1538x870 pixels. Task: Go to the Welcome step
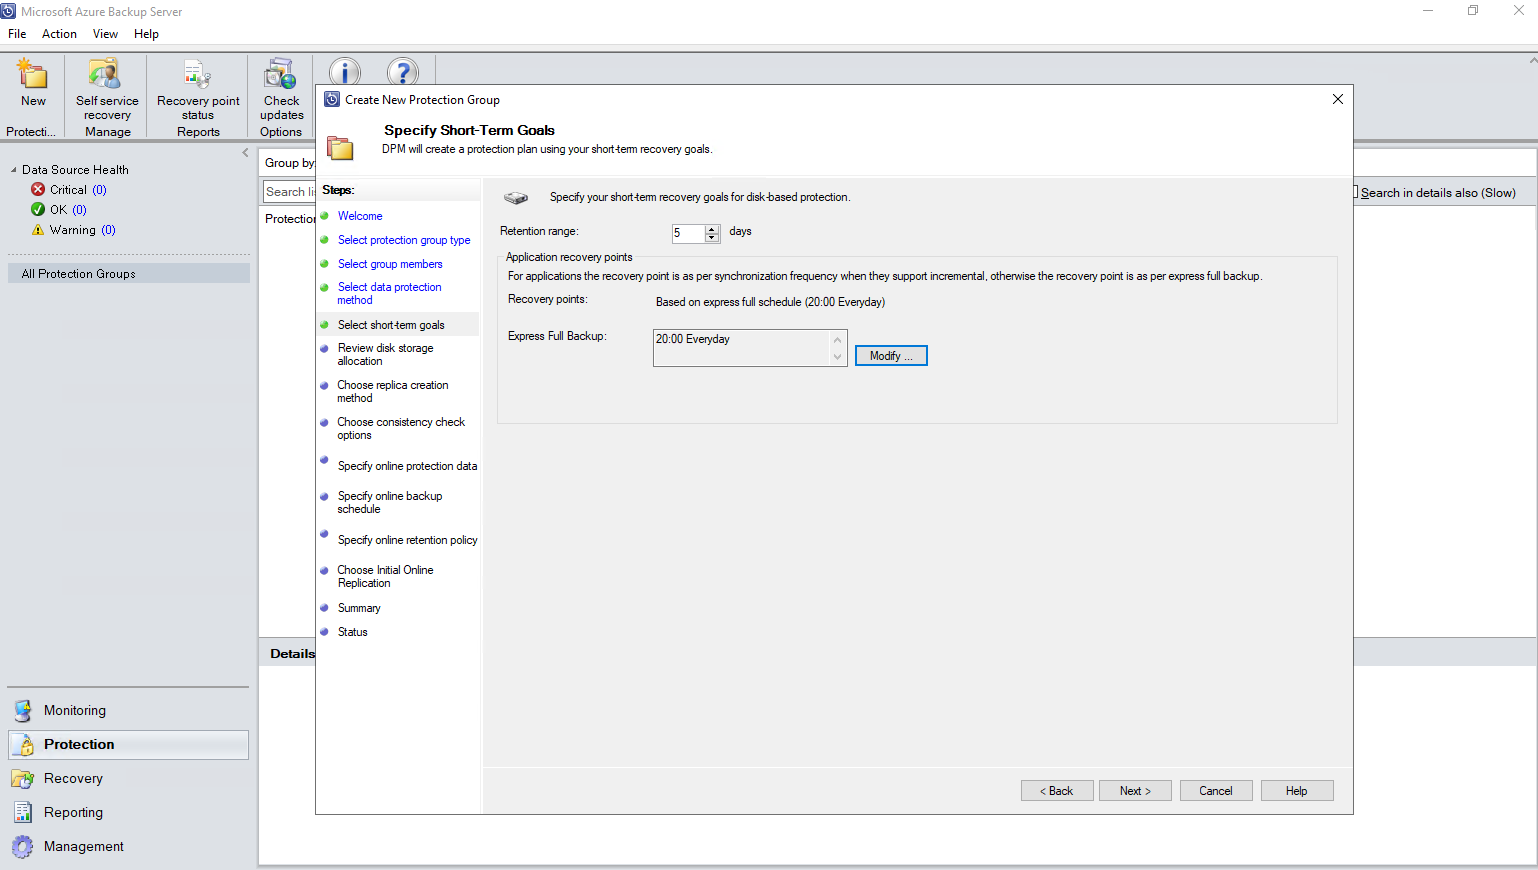(360, 216)
